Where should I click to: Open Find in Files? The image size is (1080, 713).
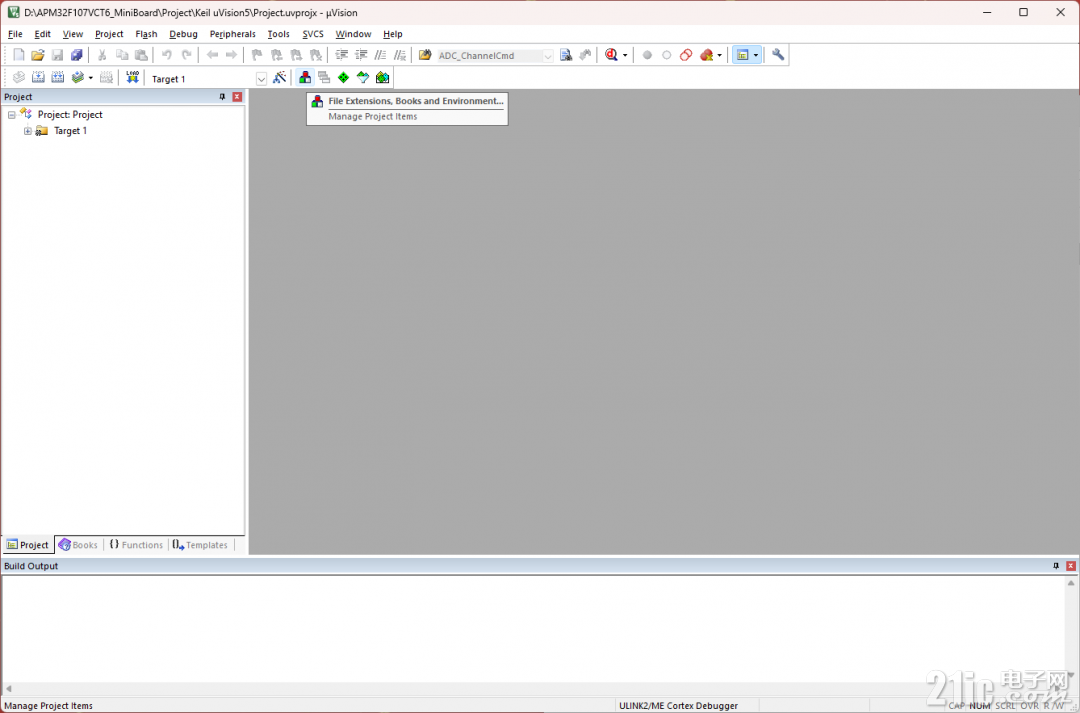tap(425, 55)
